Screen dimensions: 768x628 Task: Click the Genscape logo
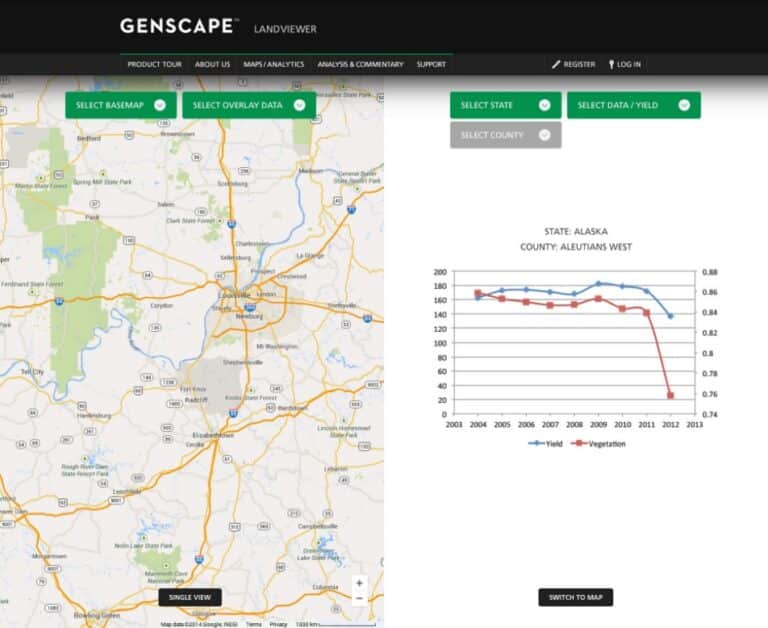(x=180, y=26)
